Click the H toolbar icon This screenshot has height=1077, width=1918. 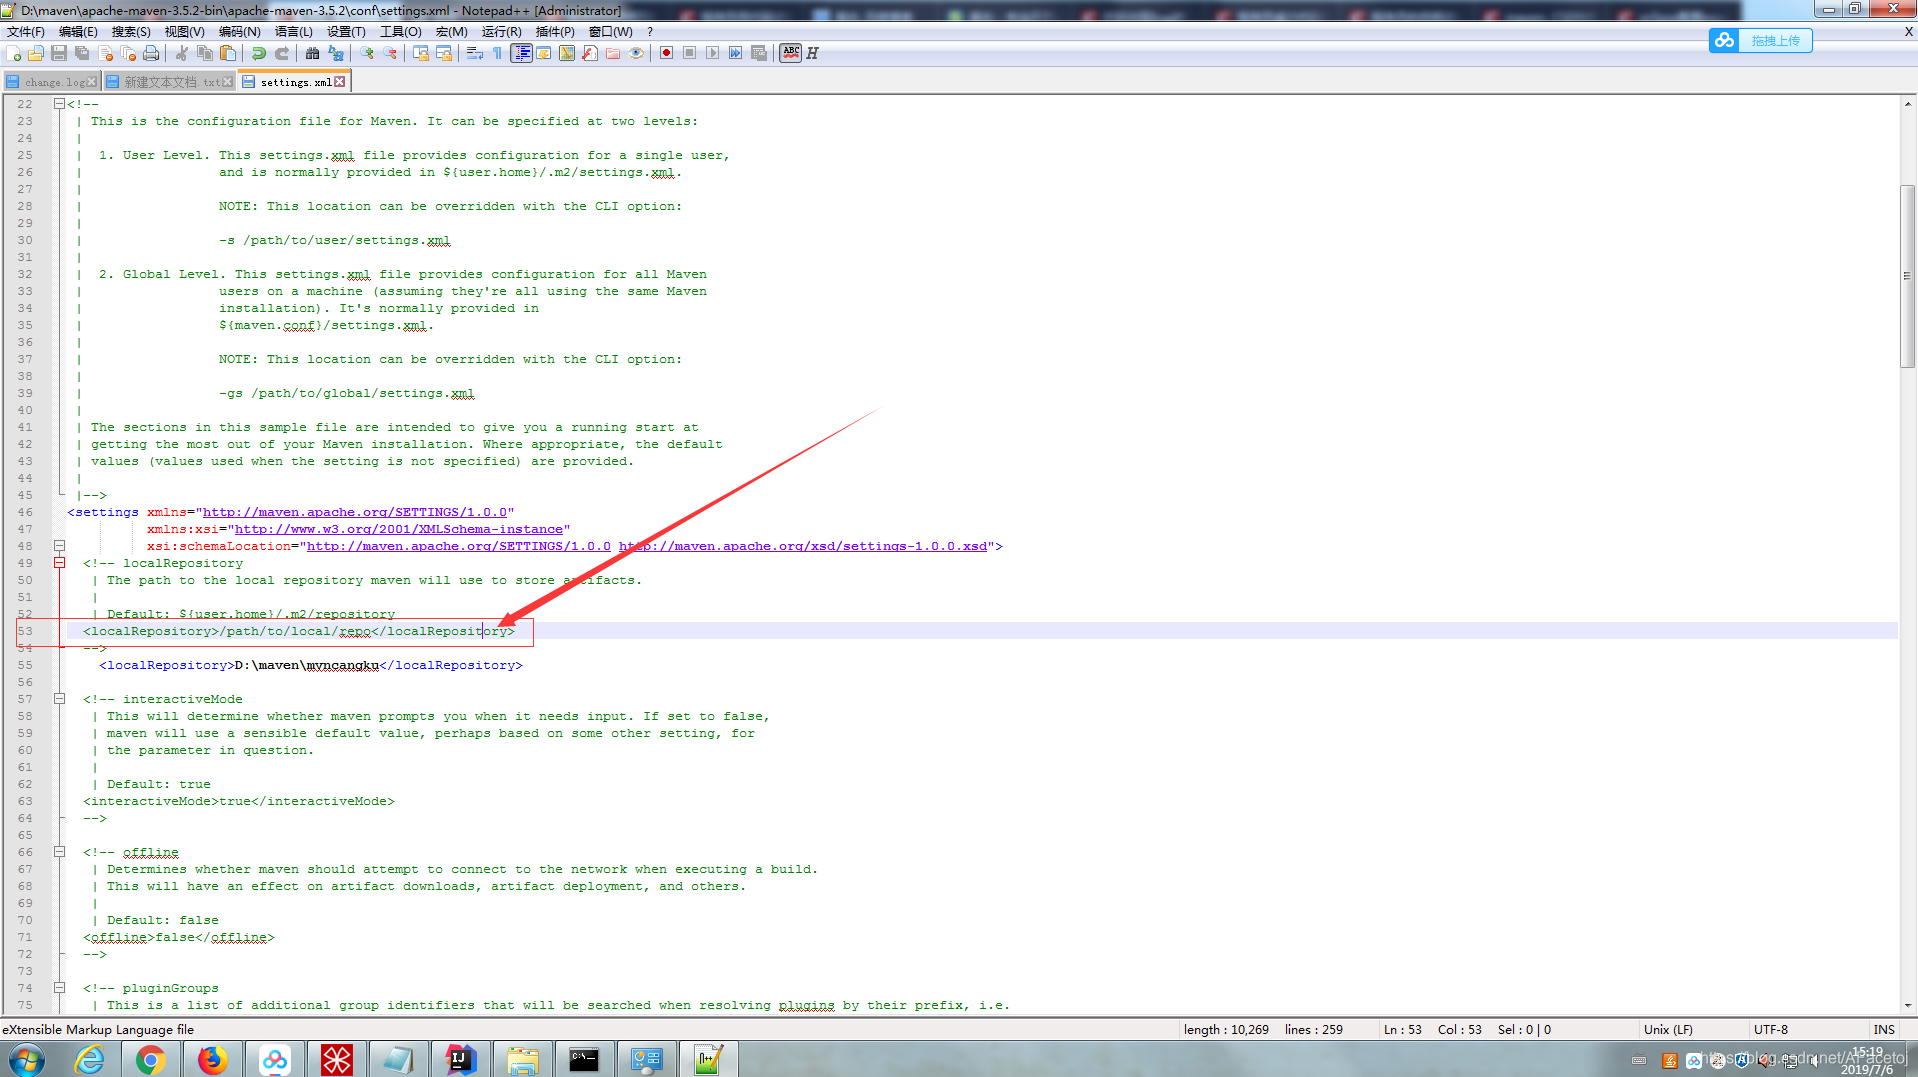click(813, 53)
